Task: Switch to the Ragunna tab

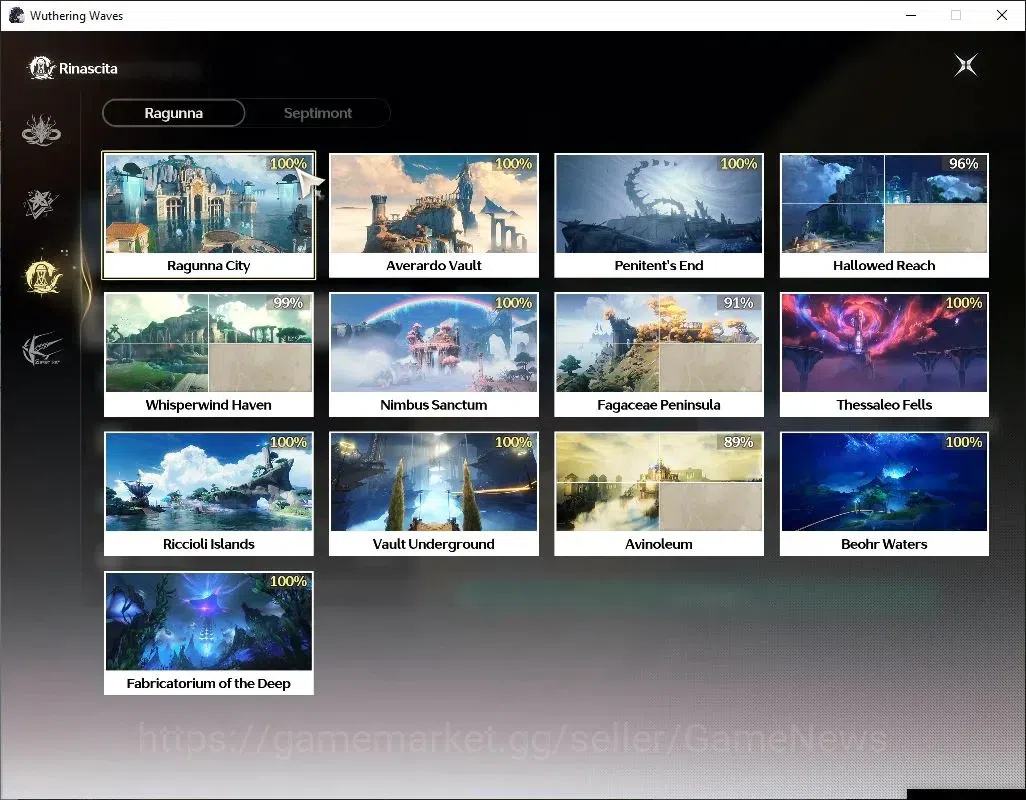Action: pos(173,113)
